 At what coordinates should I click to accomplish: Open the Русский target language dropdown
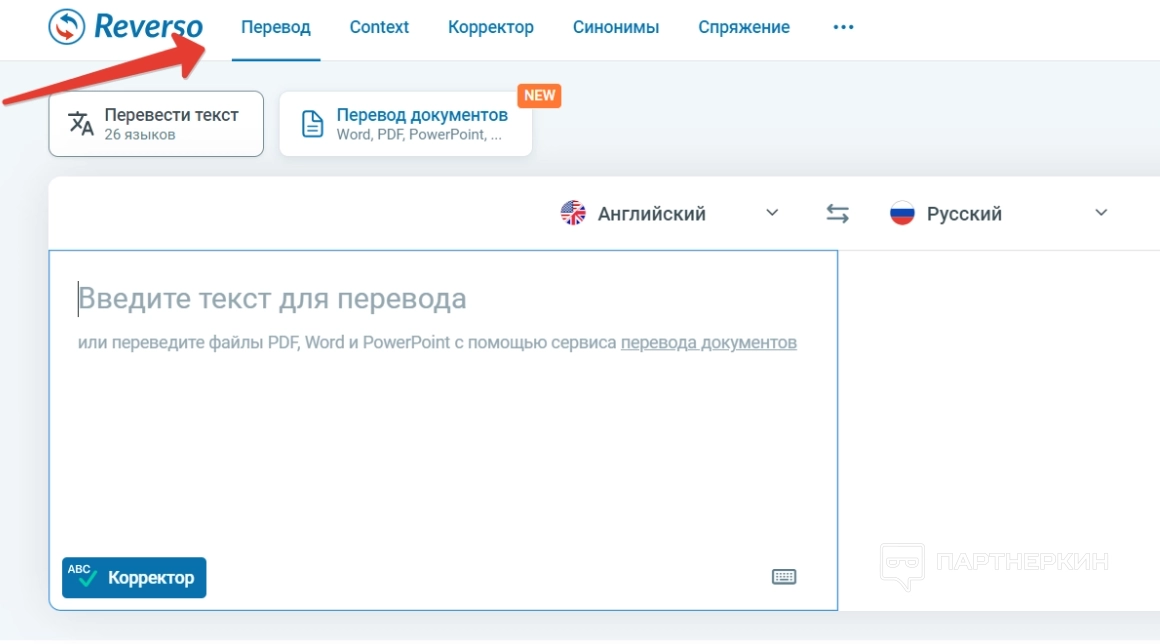coord(999,214)
